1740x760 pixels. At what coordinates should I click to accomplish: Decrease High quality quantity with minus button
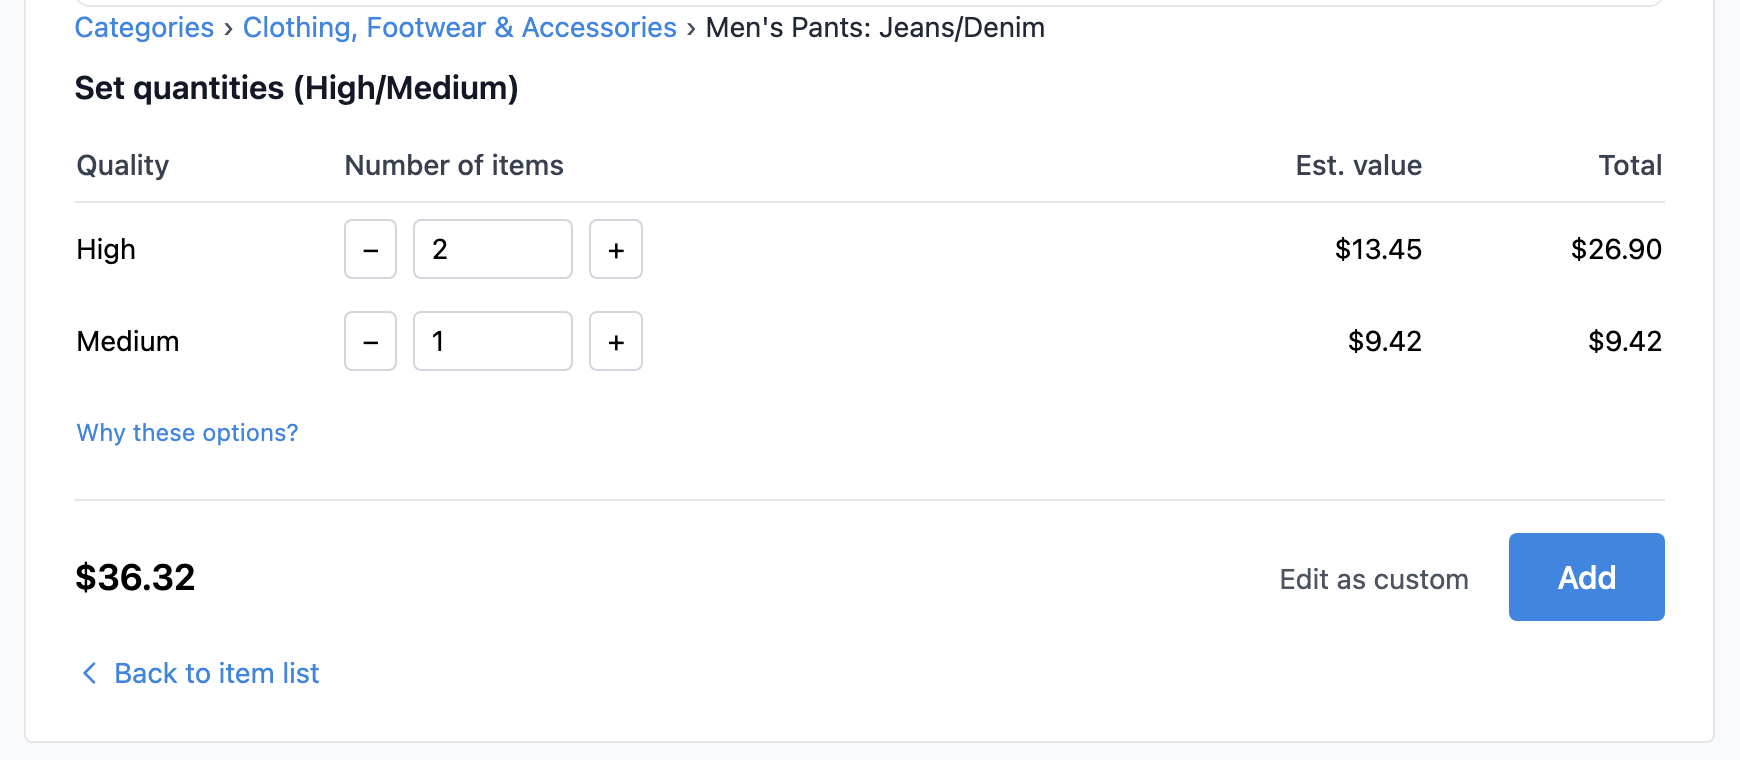pyautogui.click(x=369, y=249)
